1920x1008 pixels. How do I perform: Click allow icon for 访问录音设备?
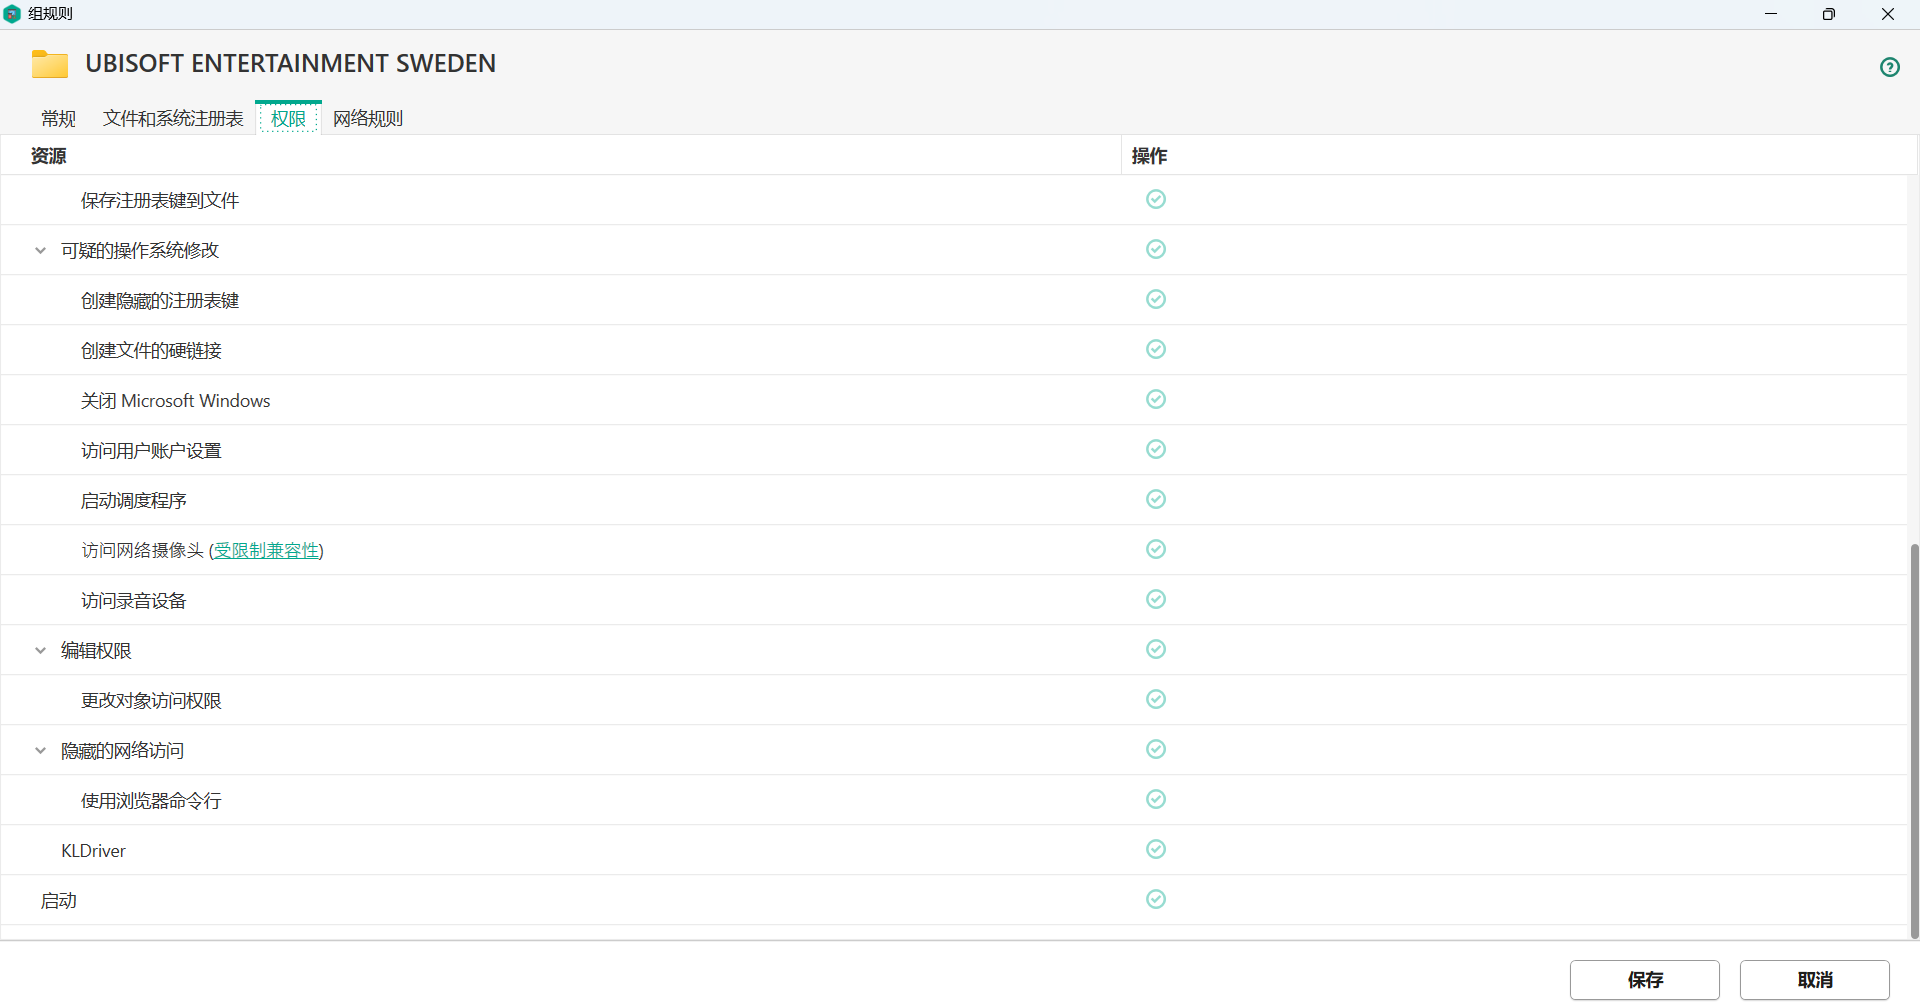pyautogui.click(x=1155, y=599)
